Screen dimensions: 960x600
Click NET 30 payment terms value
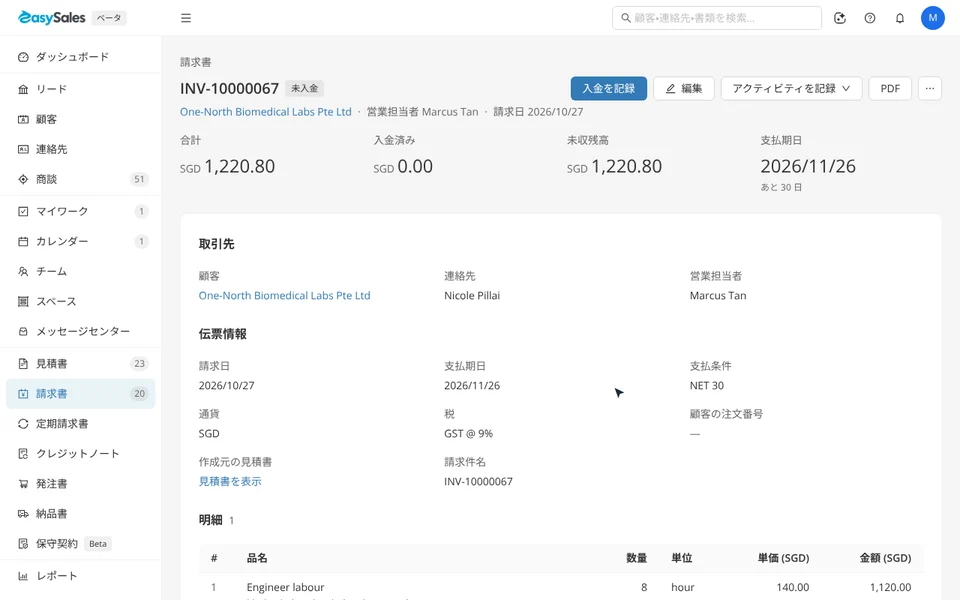tap(707, 386)
